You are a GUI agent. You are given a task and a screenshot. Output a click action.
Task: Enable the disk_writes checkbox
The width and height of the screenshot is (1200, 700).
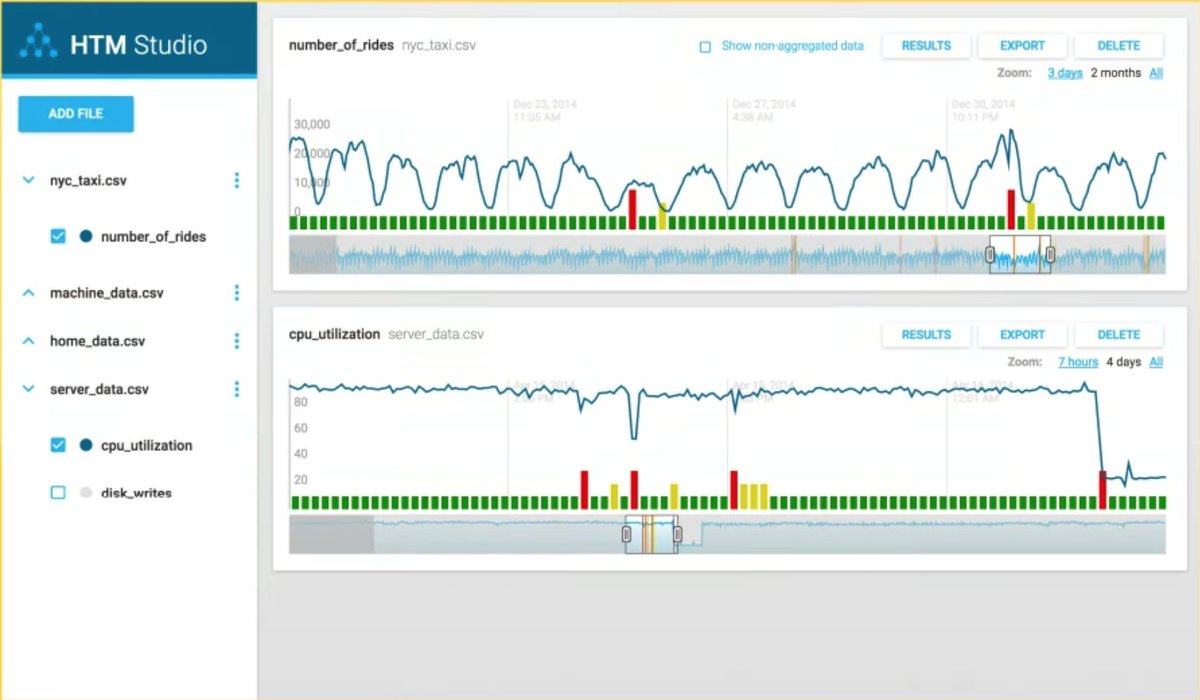point(58,493)
